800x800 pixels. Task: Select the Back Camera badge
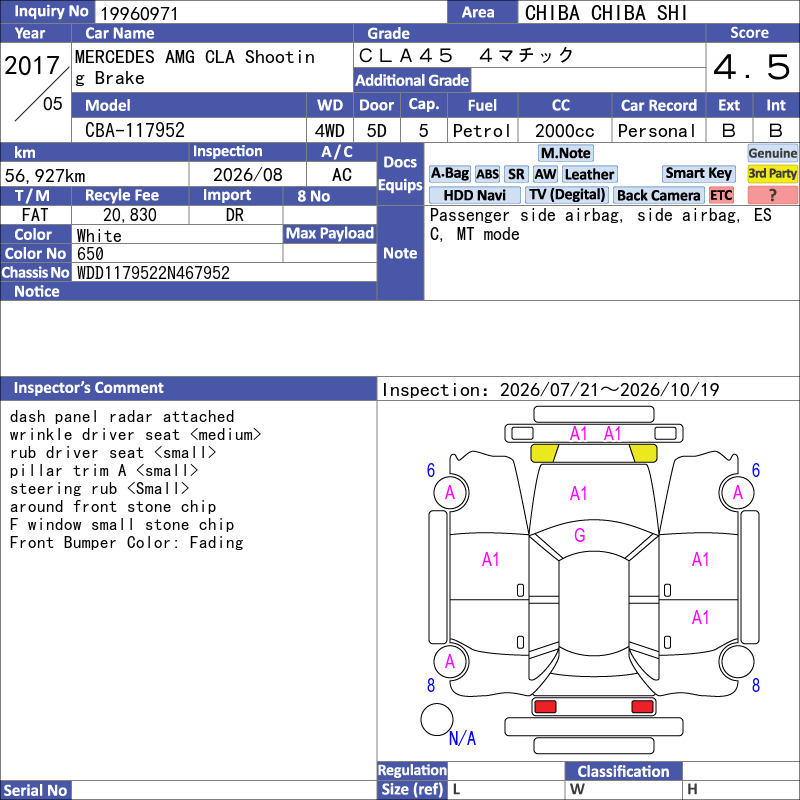(x=658, y=195)
